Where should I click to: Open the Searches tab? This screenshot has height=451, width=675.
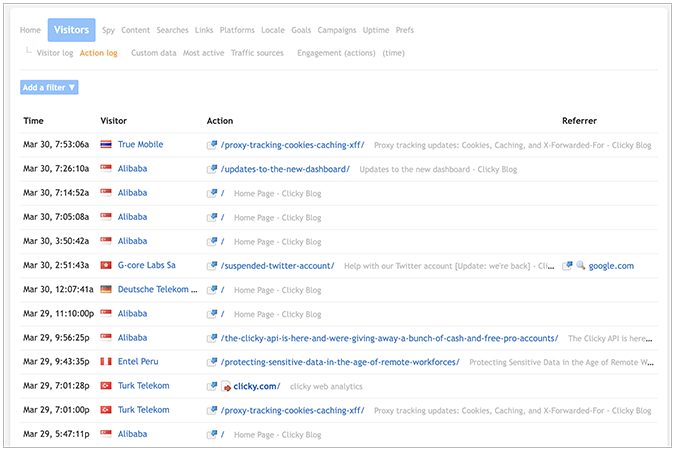(172, 30)
